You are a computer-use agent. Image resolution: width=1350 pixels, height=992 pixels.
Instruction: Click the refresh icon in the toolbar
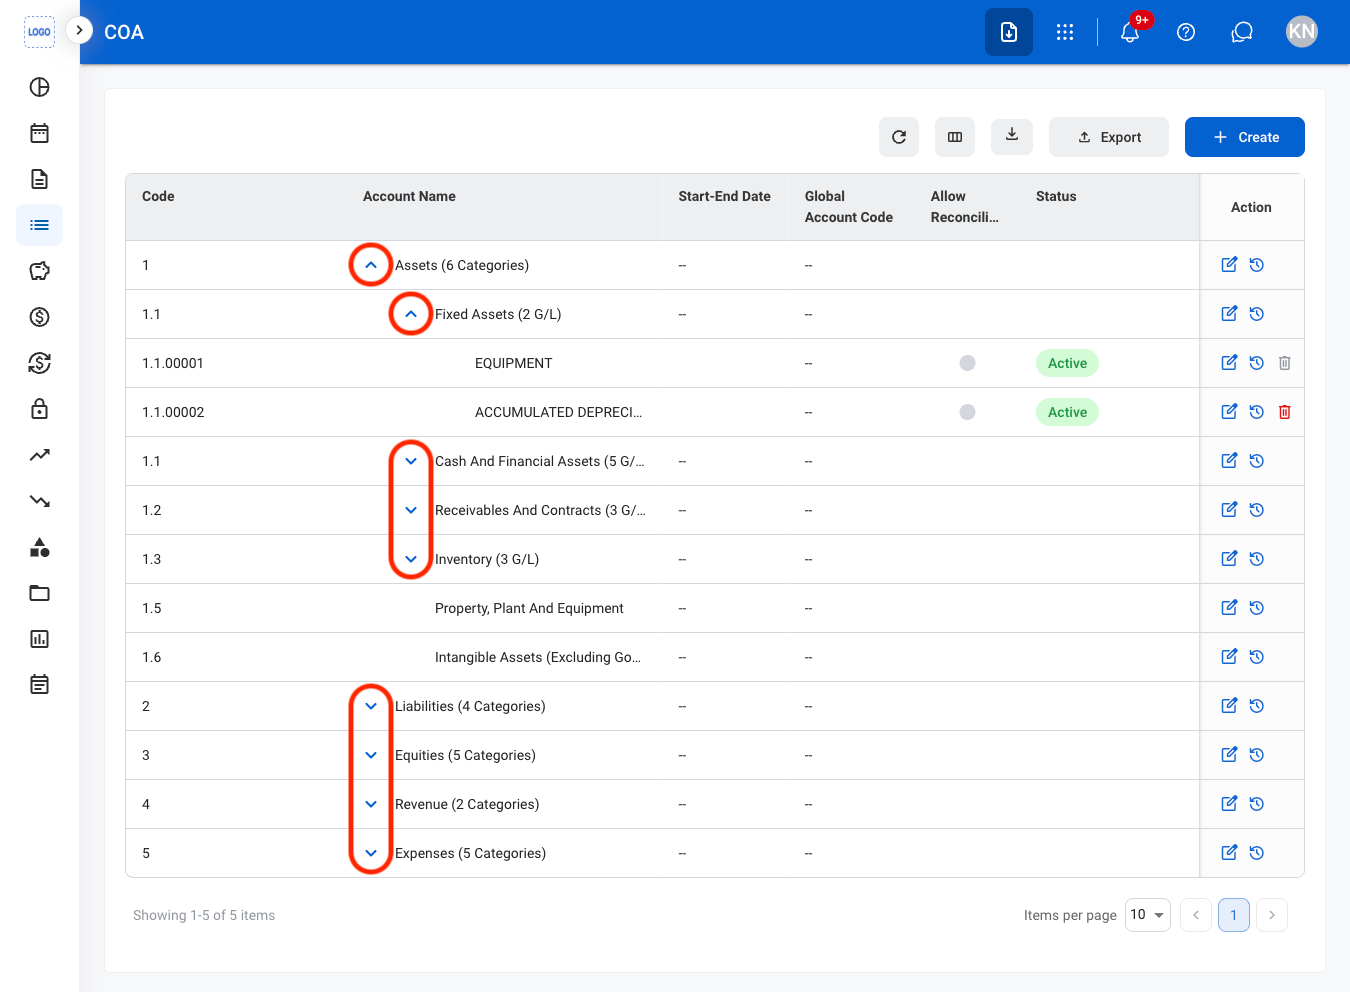pyautogui.click(x=899, y=137)
